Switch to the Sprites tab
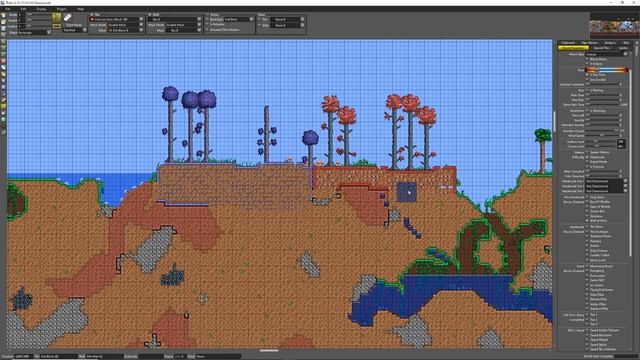 [x=623, y=48]
